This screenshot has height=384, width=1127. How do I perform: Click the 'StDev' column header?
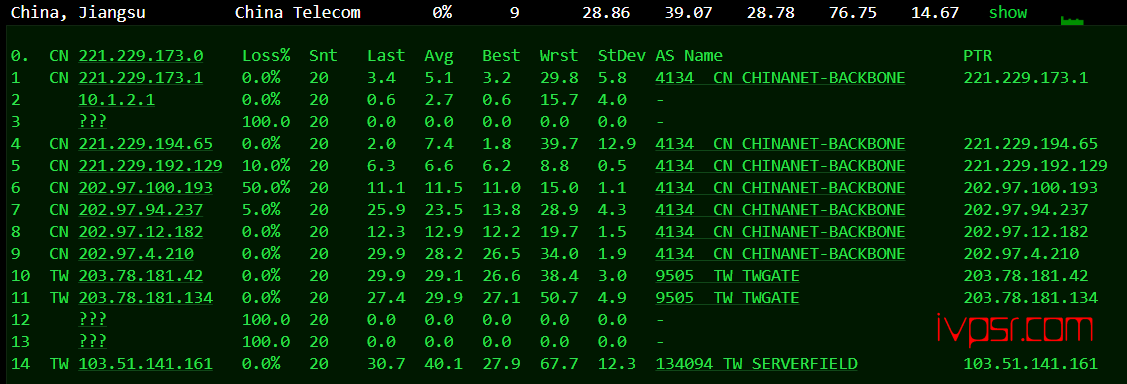pyautogui.click(x=622, y=56)
